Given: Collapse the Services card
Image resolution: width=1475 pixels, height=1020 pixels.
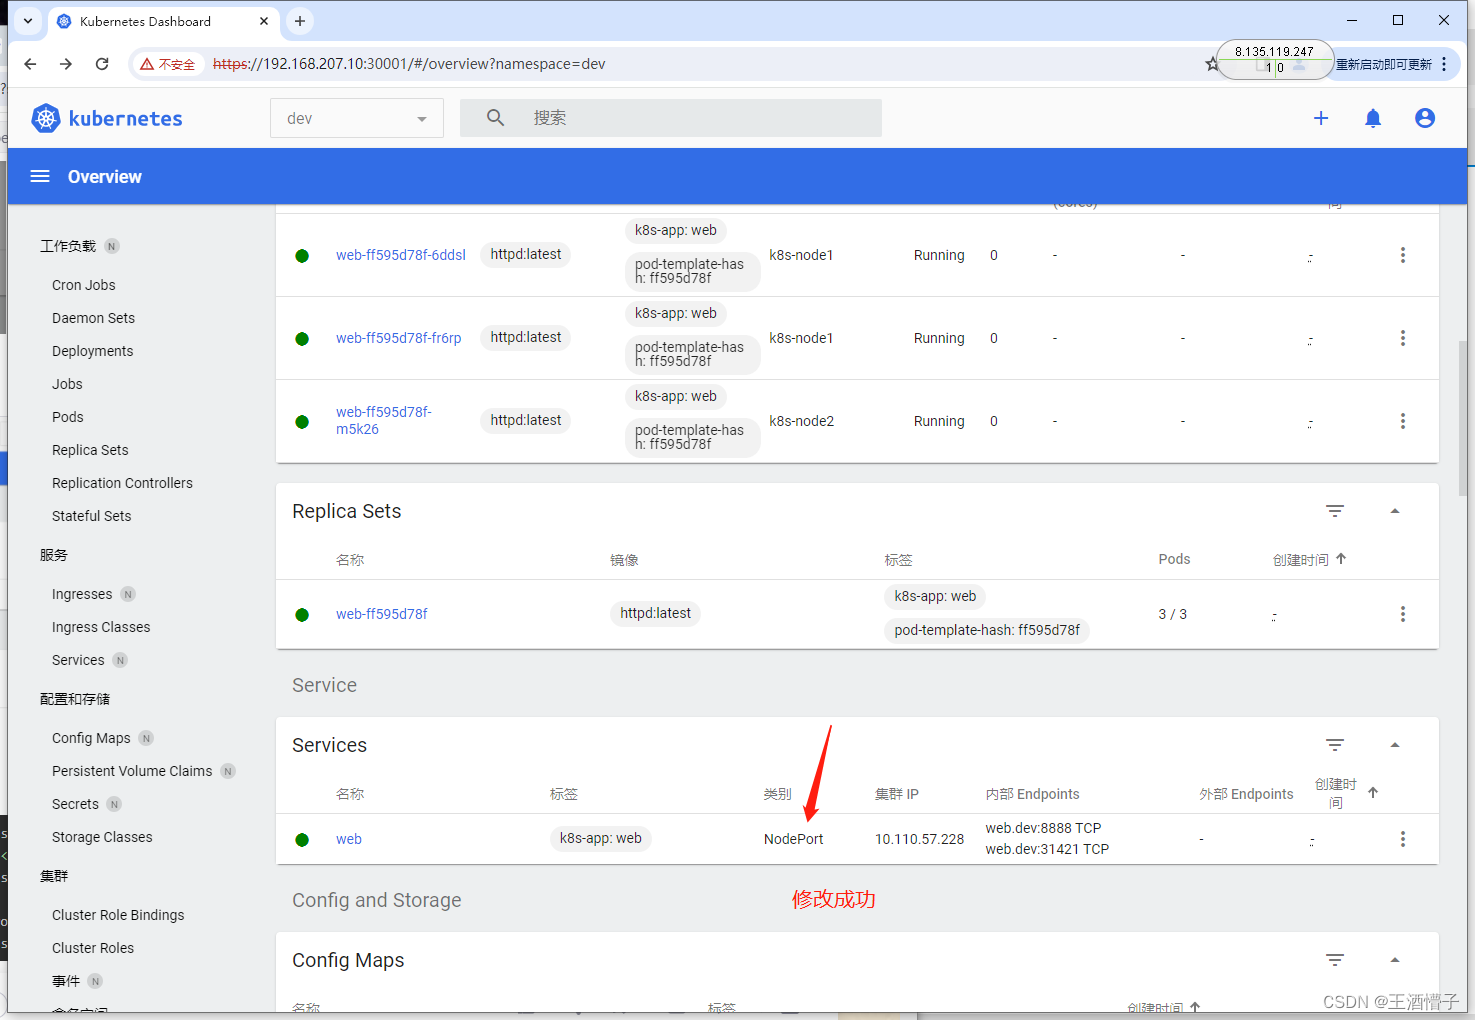Looking at the screenshot, I should pos(1395,745).
